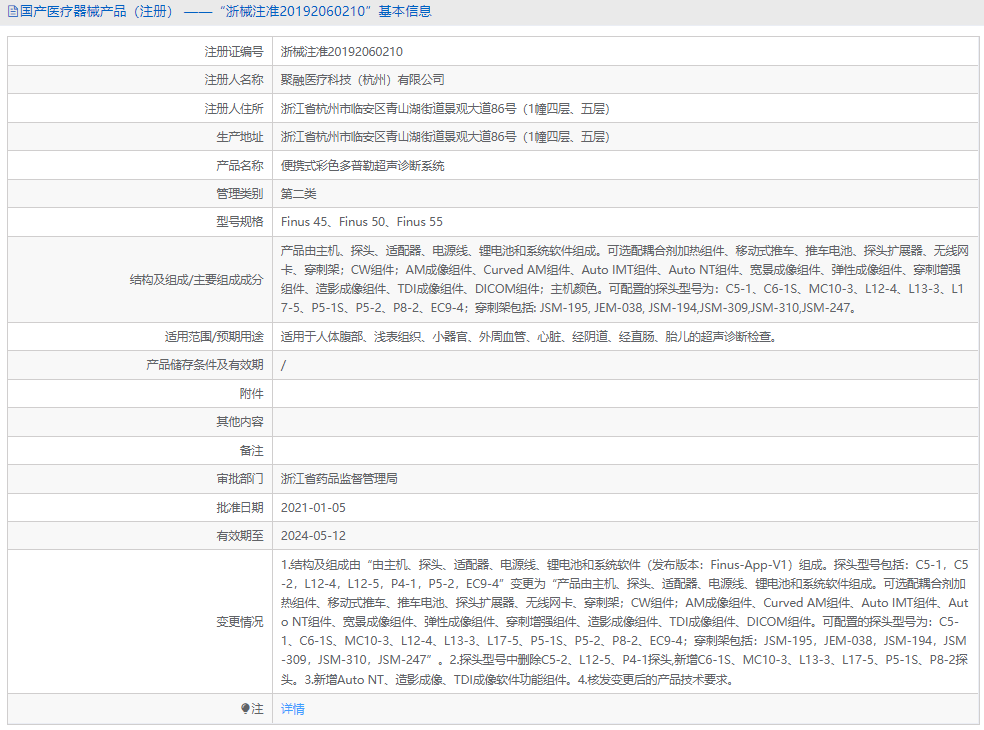Select the date 2024-05-12
The width and height of the screenshot is (984, 730).
(x=313, y=535)
